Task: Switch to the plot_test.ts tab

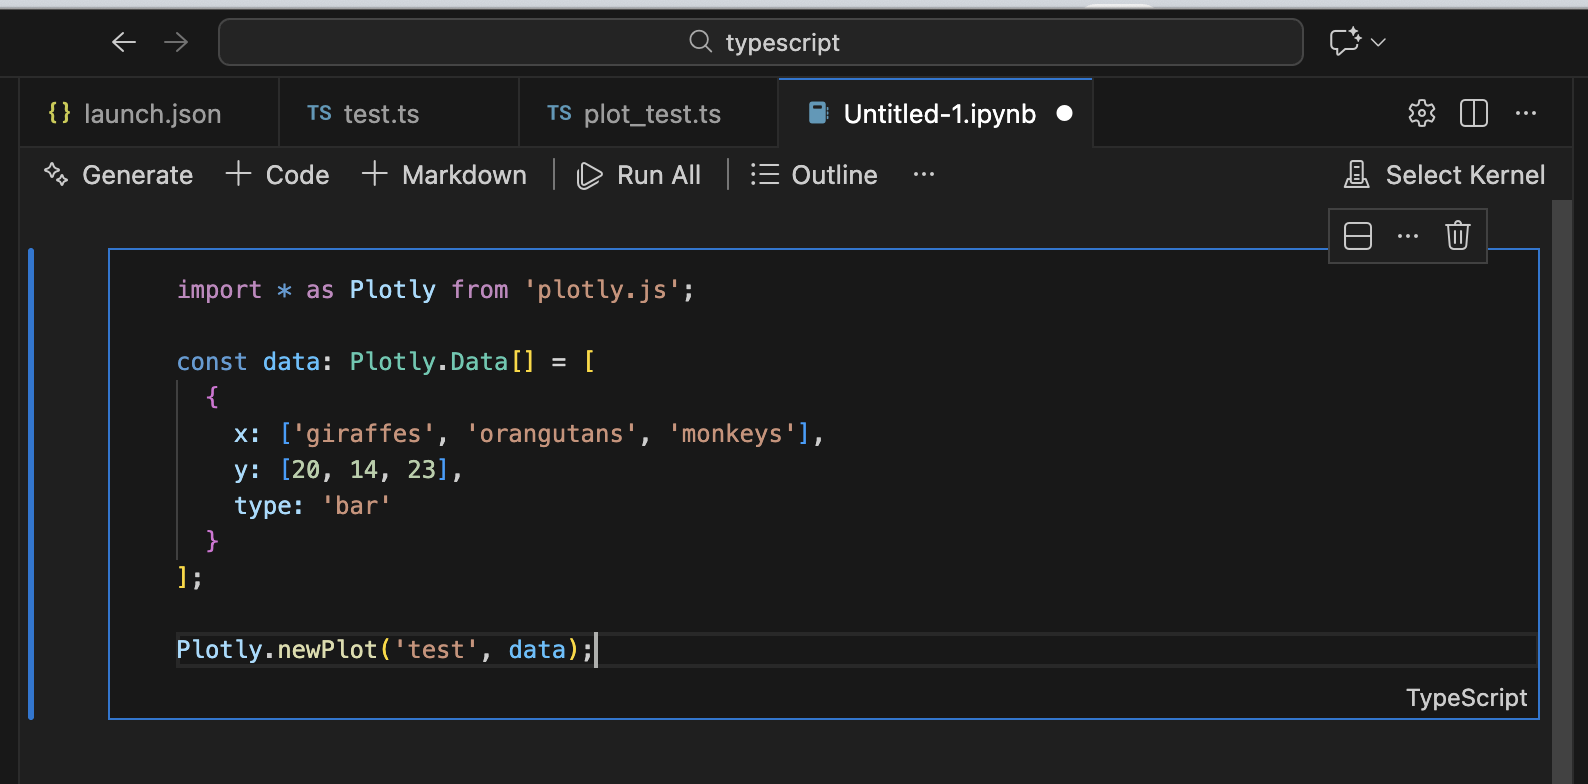Action: point(649,114)
